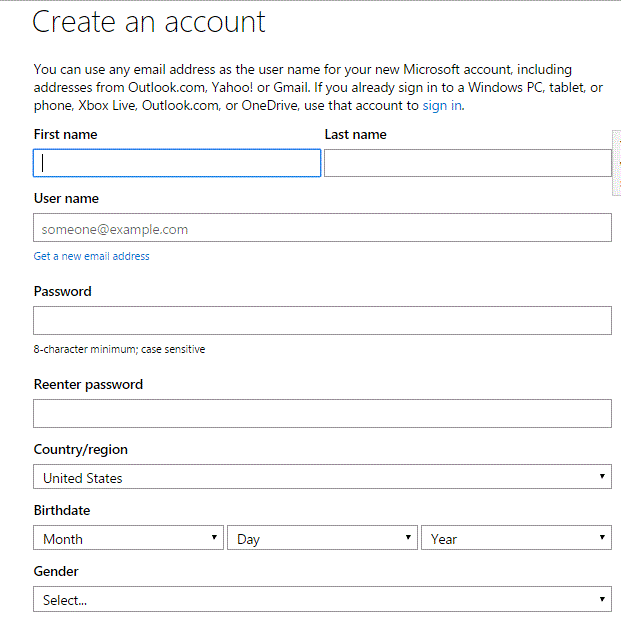
Task: Click '8-character minimum; case sensitive' hint
Action: click(x=119, y=349)
